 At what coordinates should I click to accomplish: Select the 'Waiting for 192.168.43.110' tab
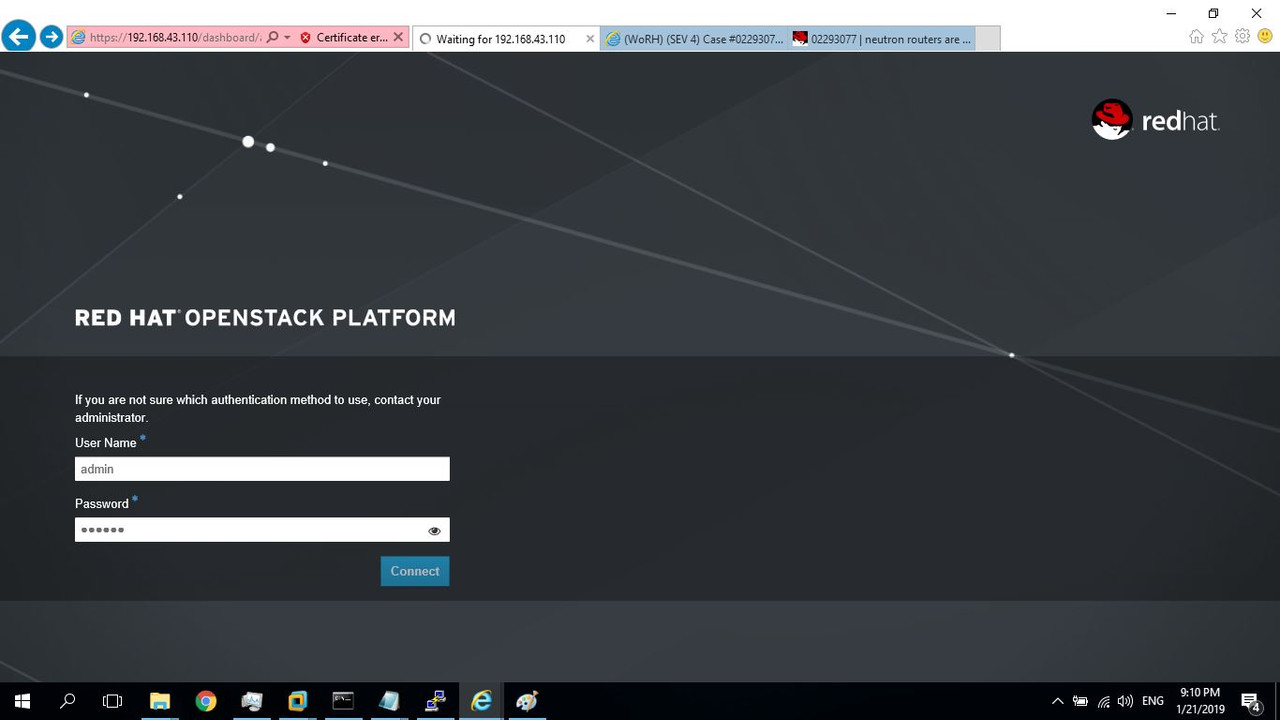pyautogui.click(x=500, y=39)
